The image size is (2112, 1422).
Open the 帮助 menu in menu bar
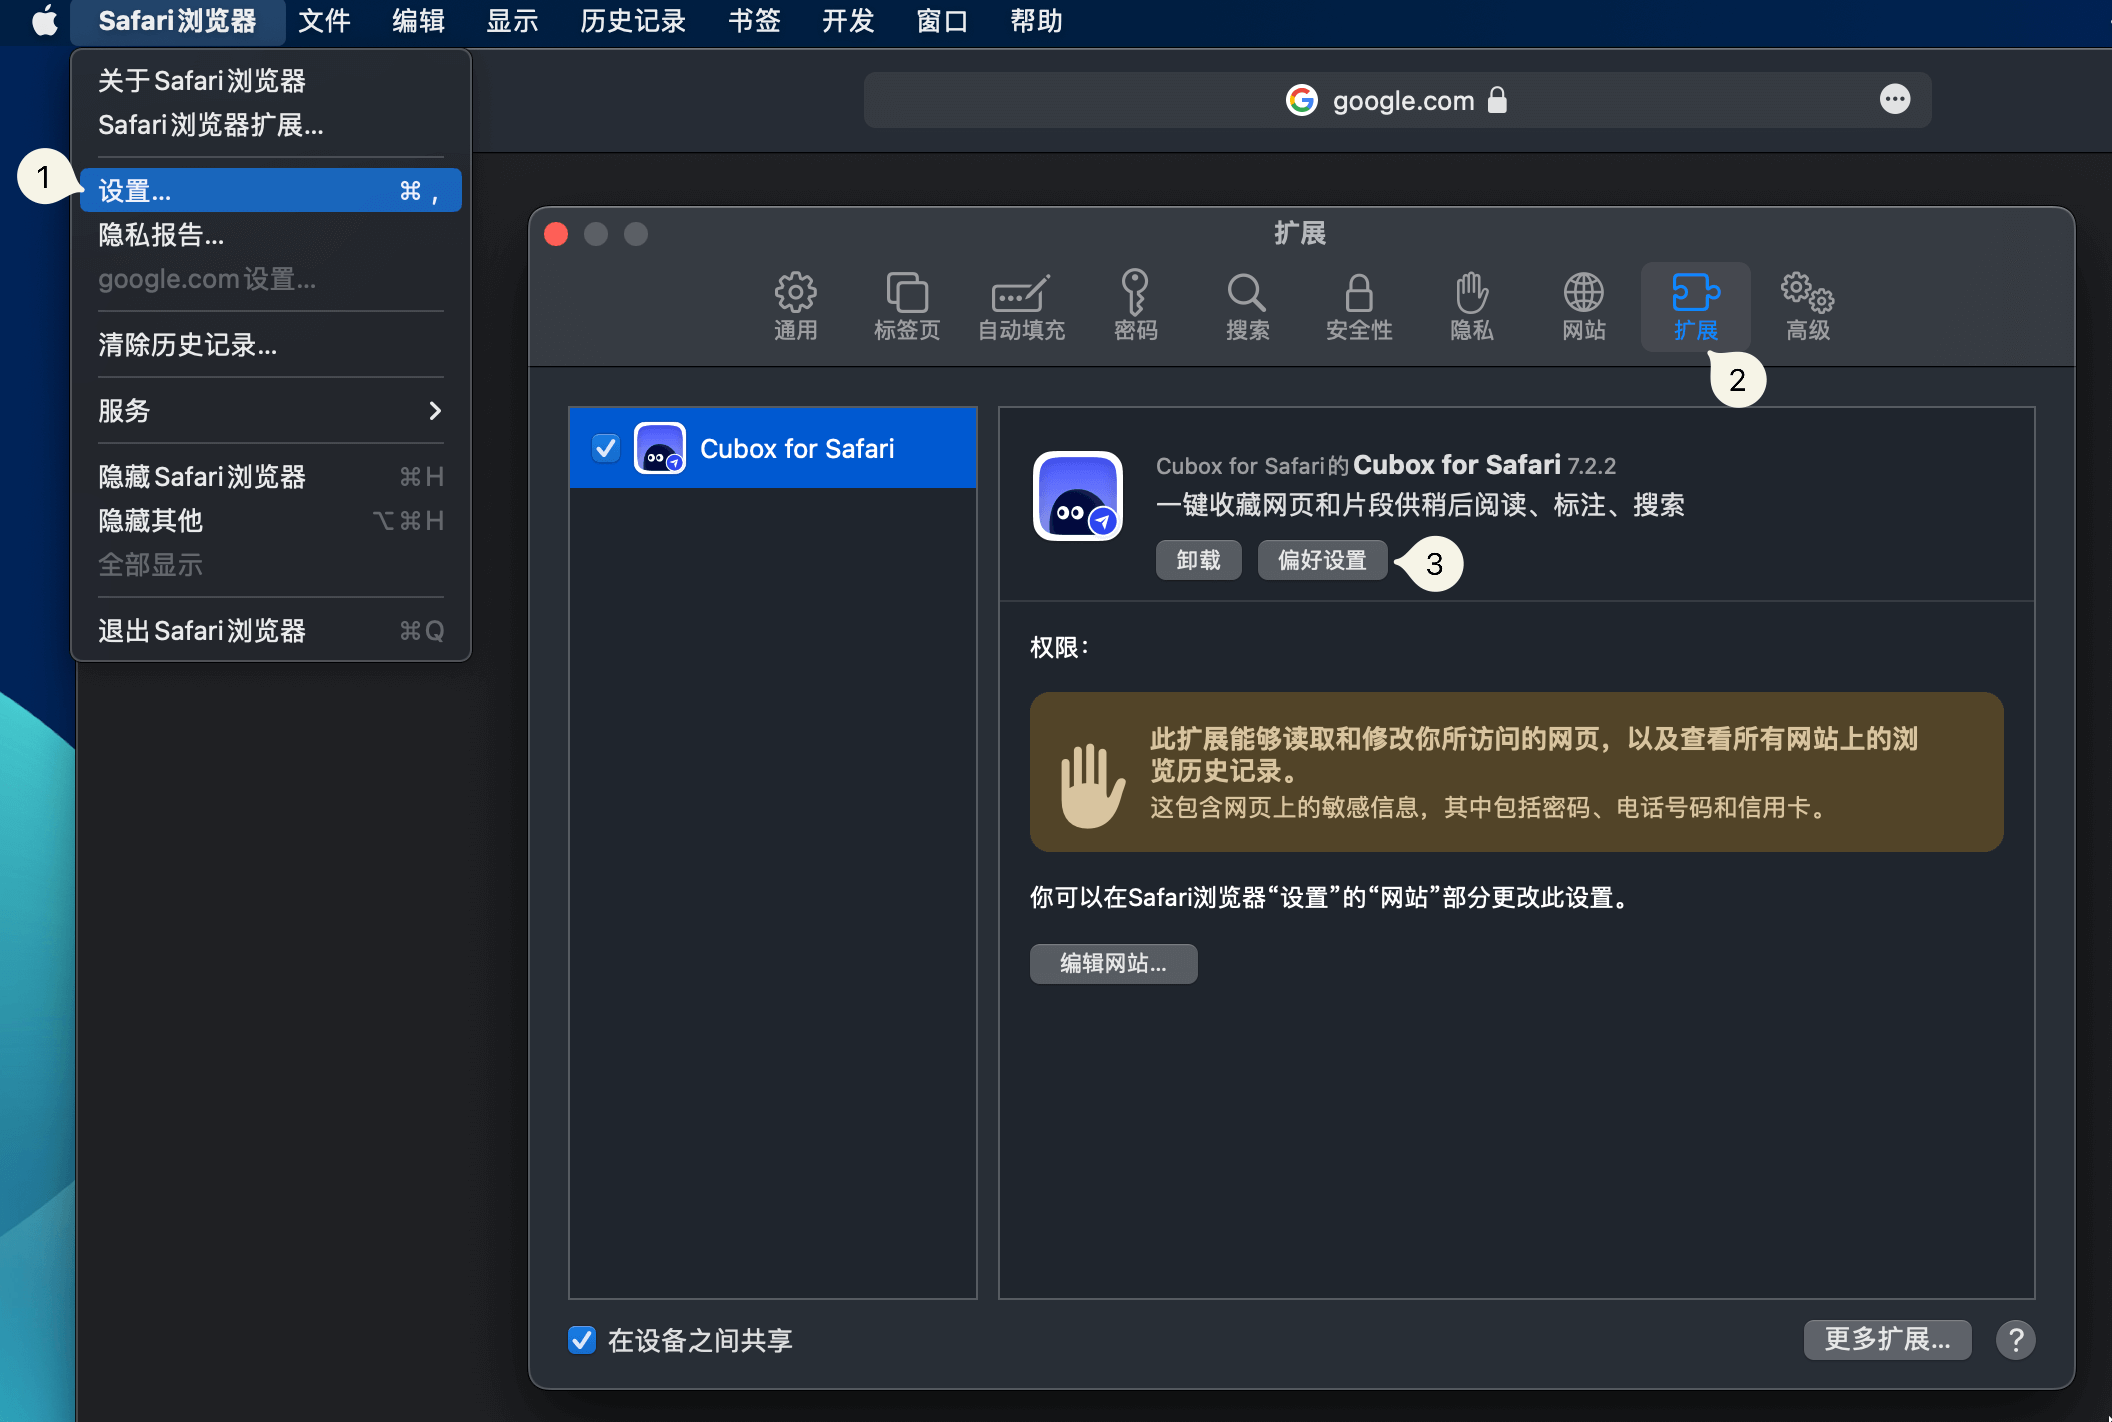(1036, 21)
